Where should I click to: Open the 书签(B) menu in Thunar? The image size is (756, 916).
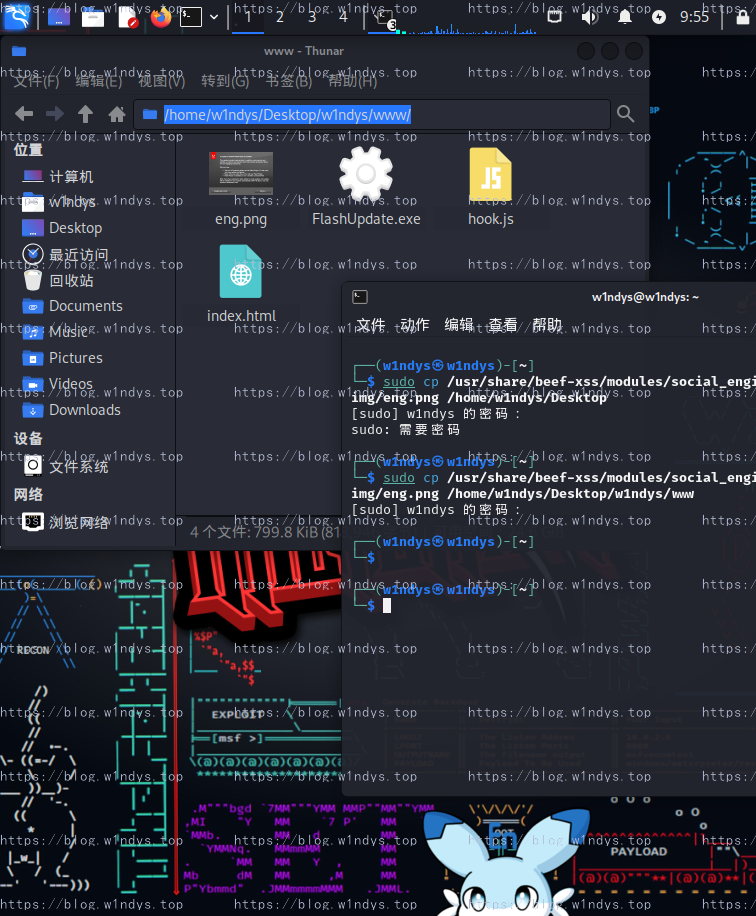tap(289, 81)
